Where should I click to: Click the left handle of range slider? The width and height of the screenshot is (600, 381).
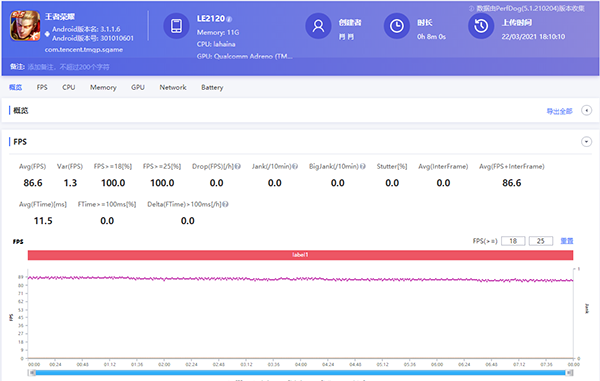[x=33, y=373]
